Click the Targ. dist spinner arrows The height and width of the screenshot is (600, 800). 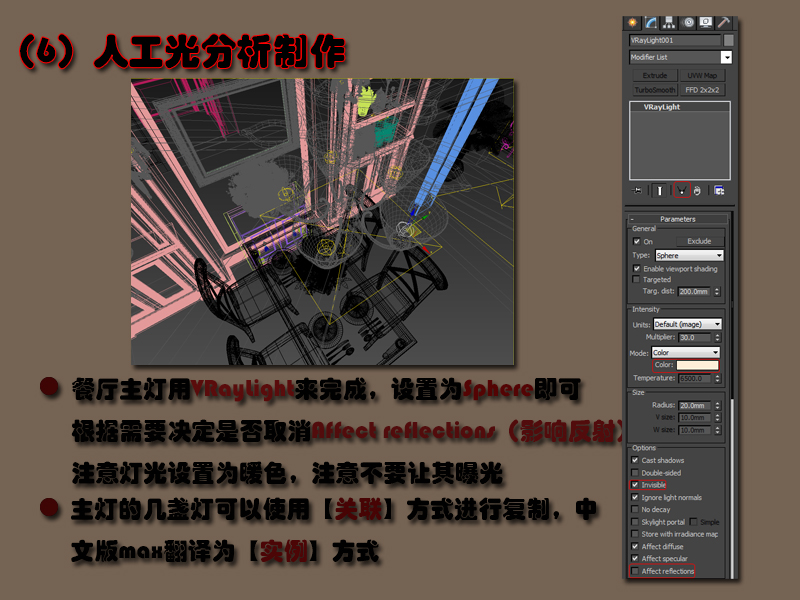[x=717, y=291]
